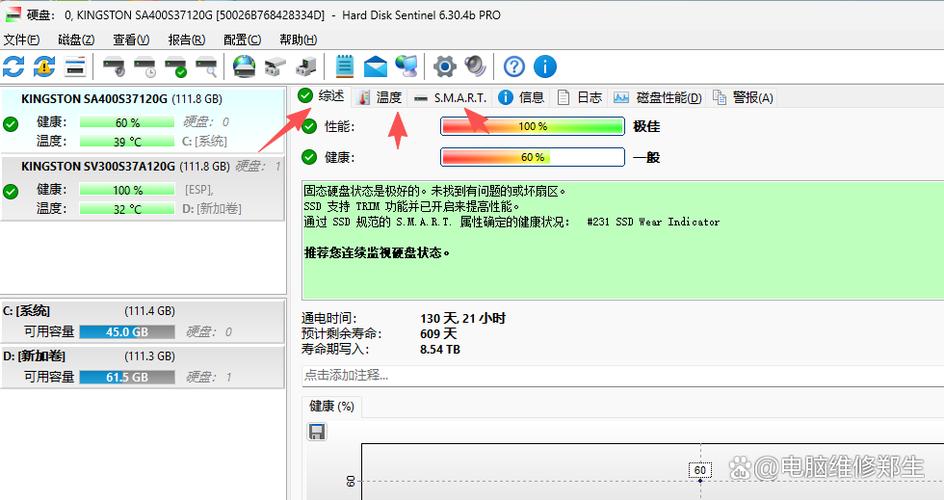
Task: Click the network computer with globe icon
Action: [x=406, y=66]
